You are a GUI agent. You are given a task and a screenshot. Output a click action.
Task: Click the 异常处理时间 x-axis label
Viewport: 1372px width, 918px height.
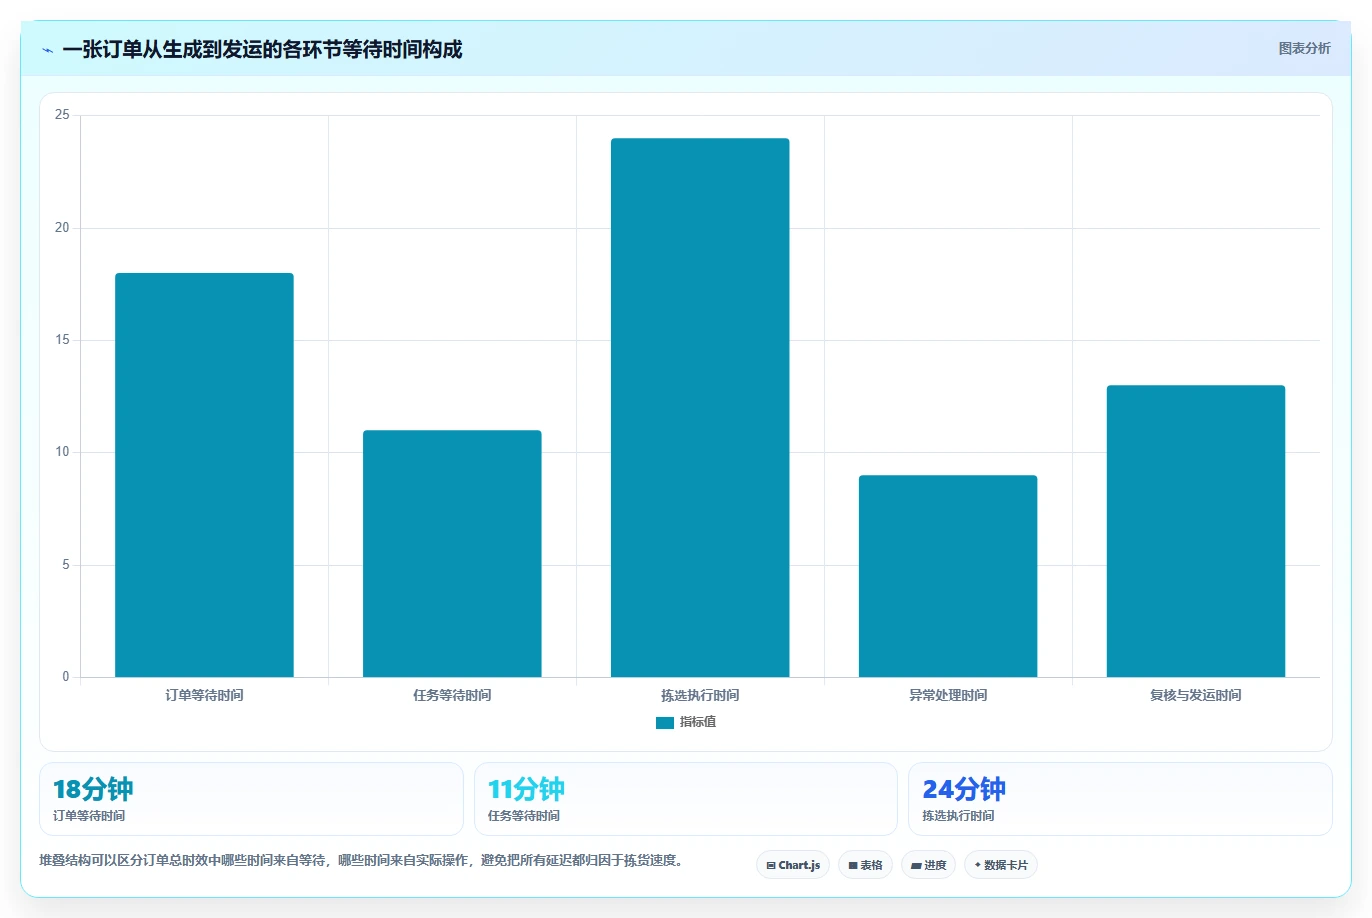tap(948, 695)
